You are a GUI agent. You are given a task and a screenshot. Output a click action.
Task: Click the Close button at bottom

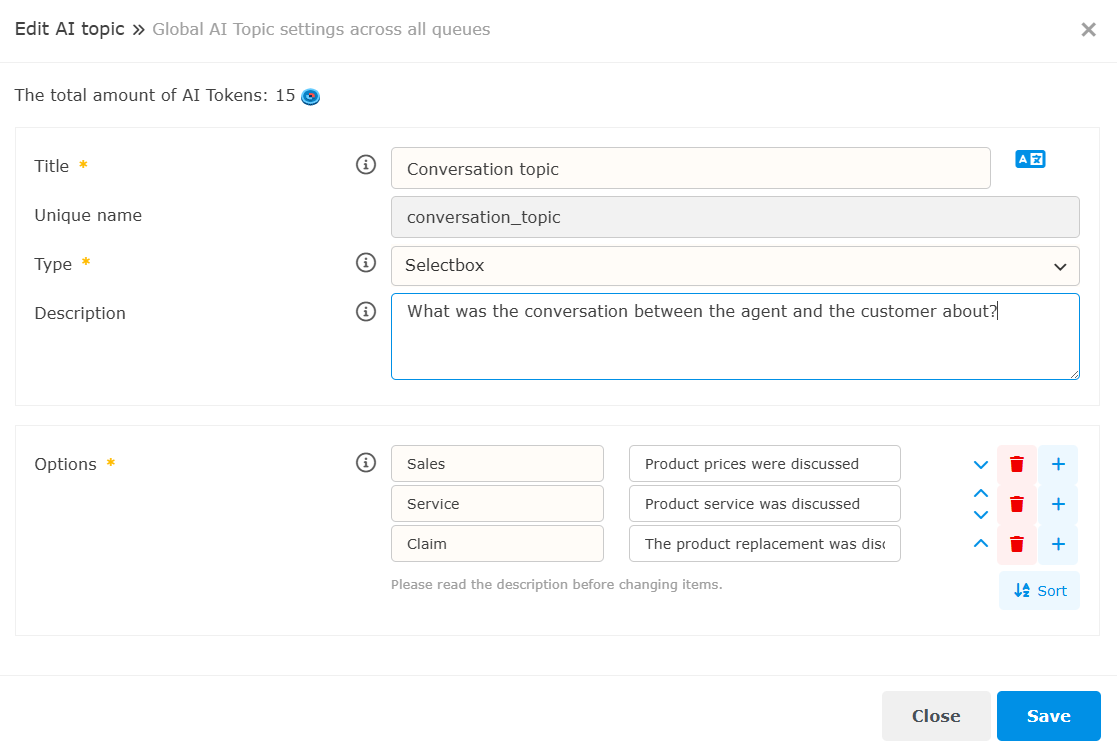[x=935, y=716]
